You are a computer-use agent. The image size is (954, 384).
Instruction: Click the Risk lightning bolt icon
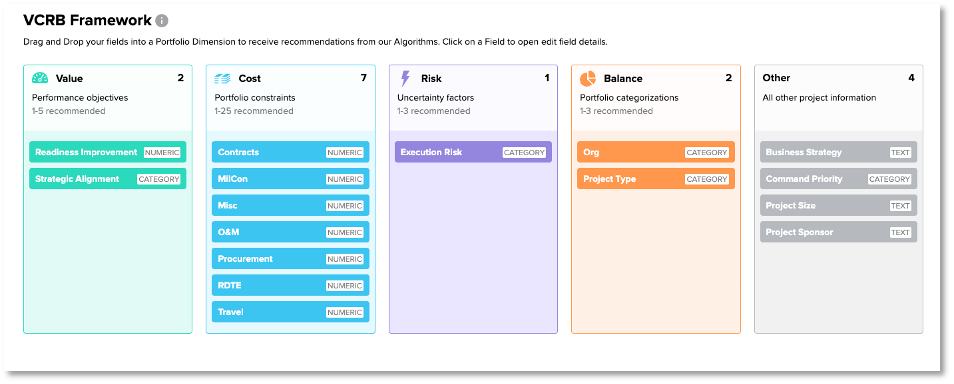[405, 79]
